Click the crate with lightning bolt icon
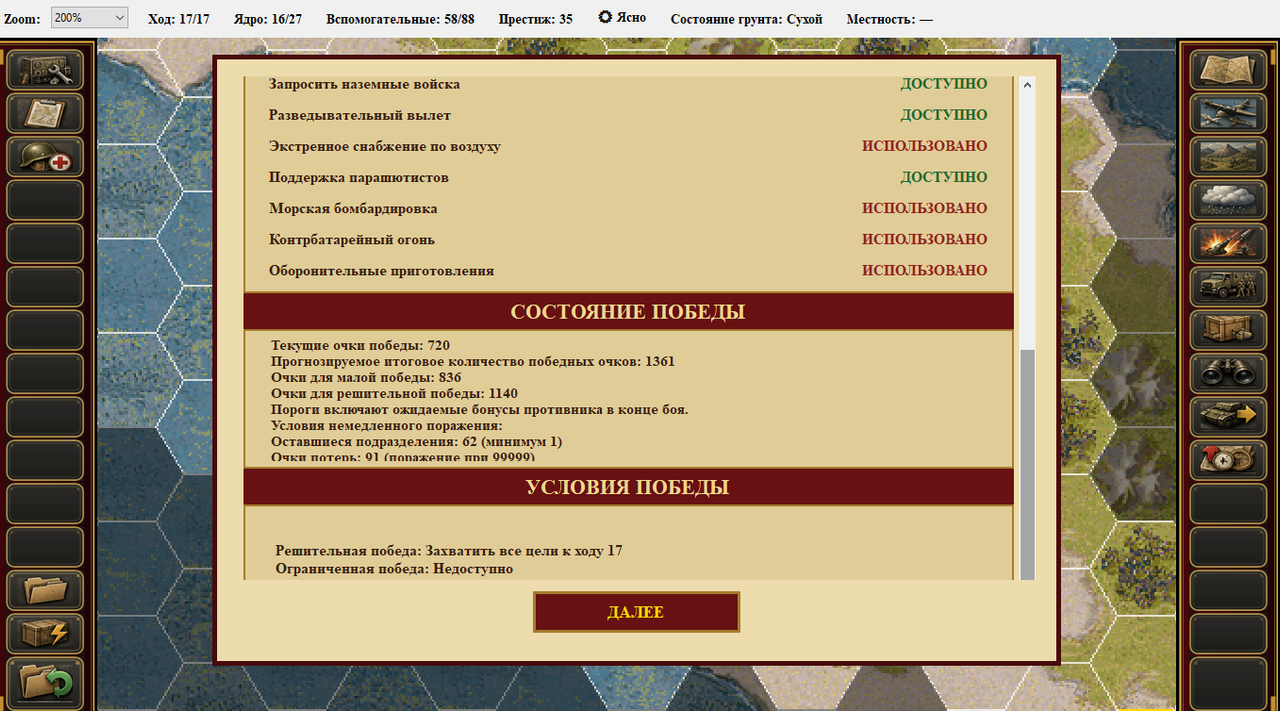 point(45,634)
